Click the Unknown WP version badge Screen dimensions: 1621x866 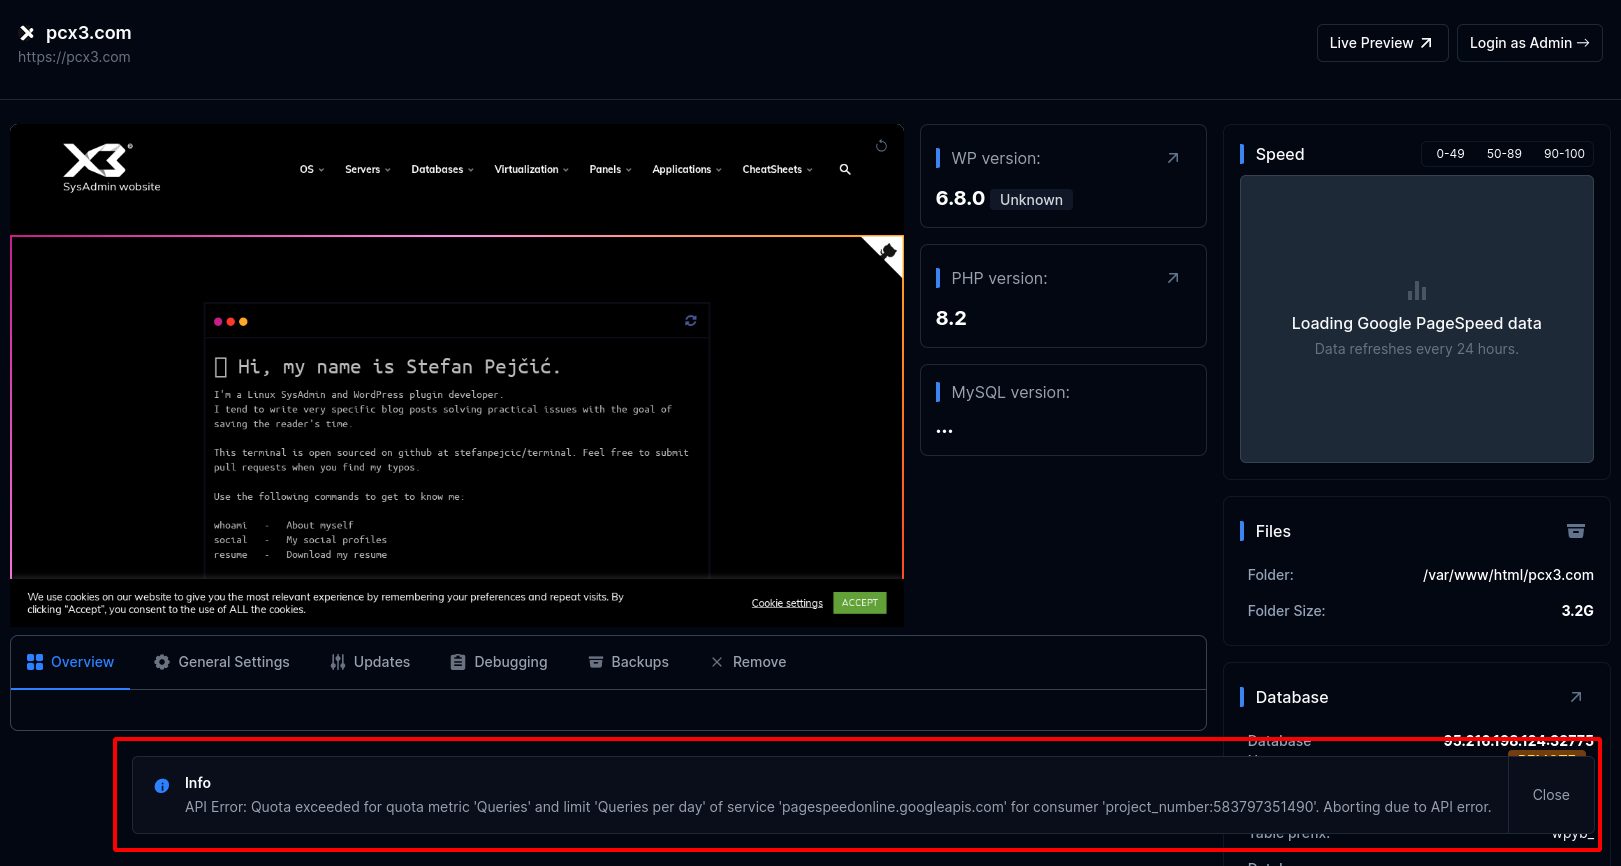pyautogui.click(x=1031, y=200)
